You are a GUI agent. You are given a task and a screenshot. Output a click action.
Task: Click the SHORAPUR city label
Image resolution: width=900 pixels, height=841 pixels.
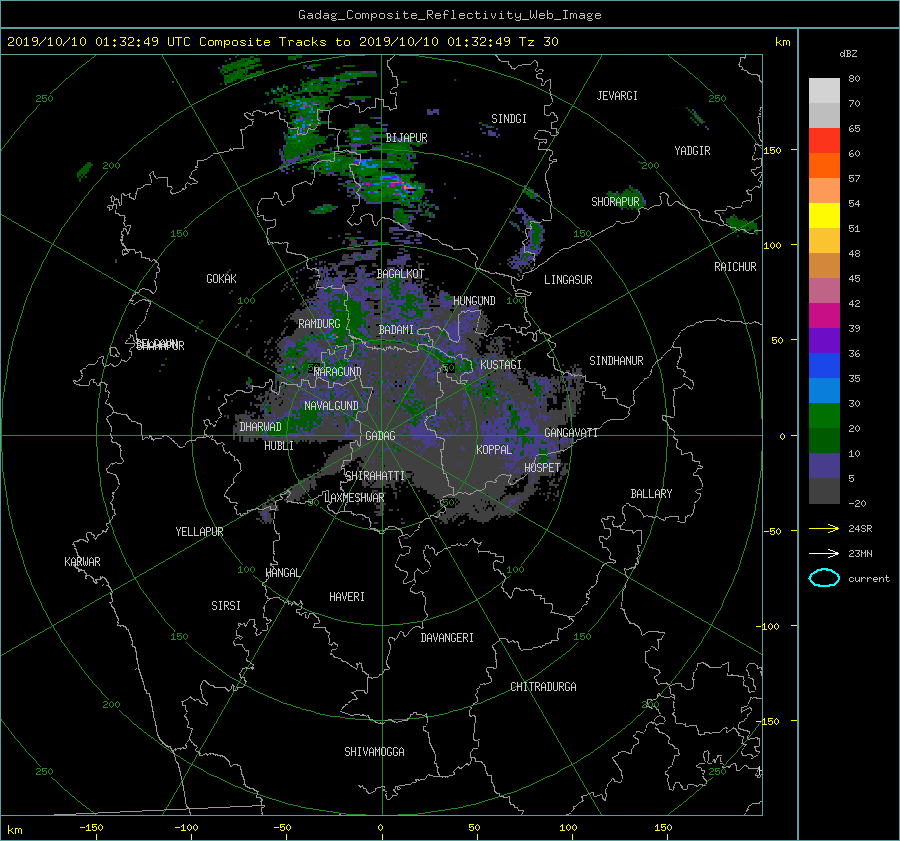(615, 201)
